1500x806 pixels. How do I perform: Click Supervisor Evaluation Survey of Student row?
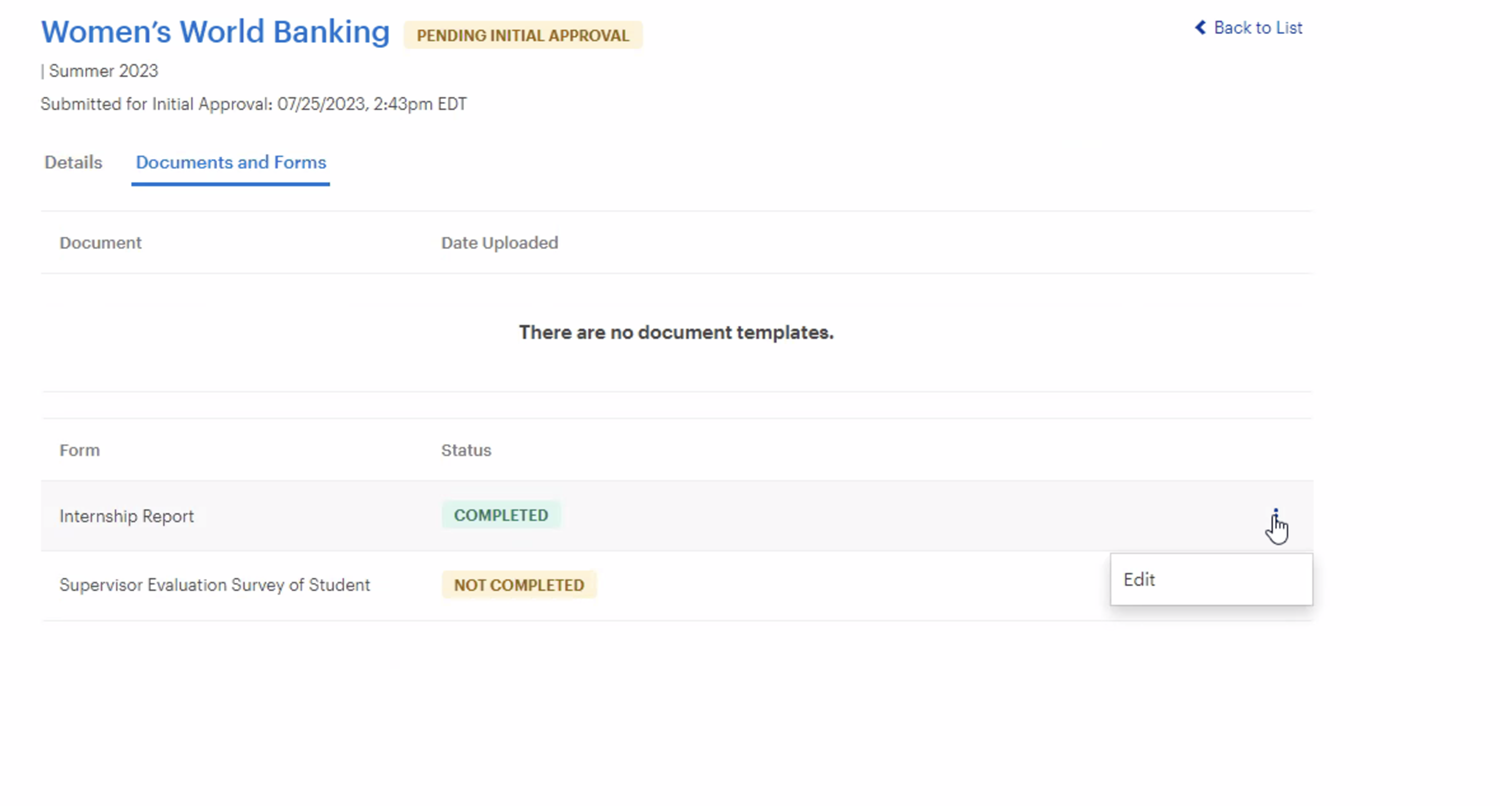point(676,585)
